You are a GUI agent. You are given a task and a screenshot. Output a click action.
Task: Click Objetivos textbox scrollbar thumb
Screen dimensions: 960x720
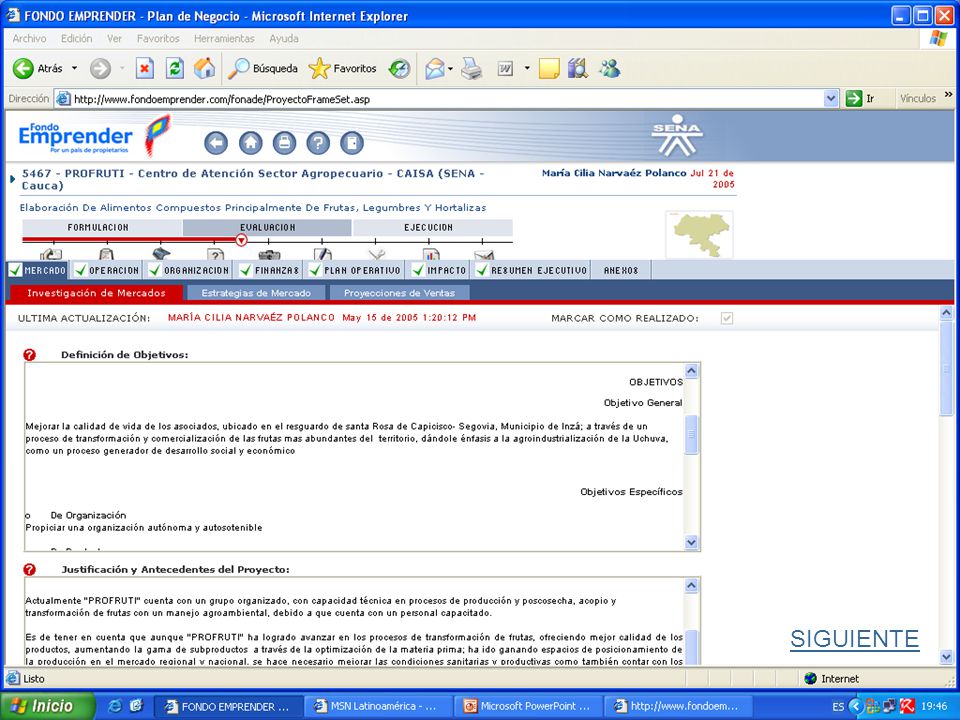pyautogui.click(x=691, y=435)
